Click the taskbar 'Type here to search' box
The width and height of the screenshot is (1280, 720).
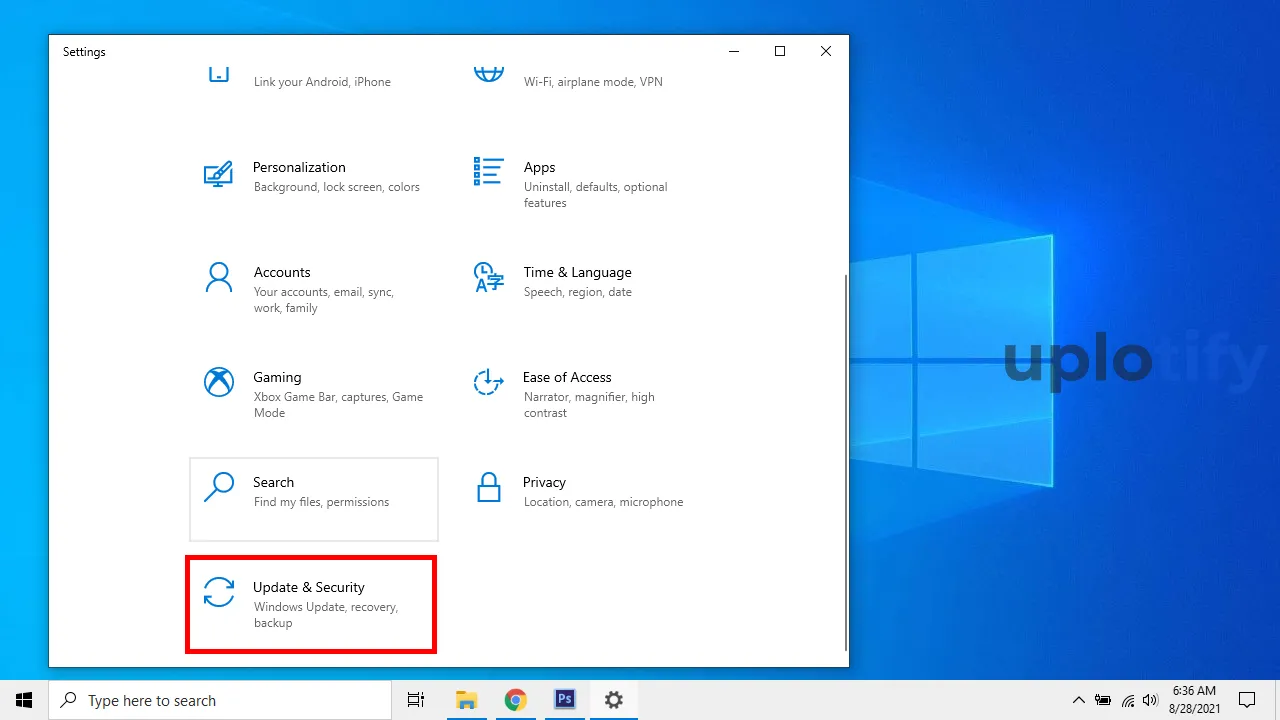[220, 700]
